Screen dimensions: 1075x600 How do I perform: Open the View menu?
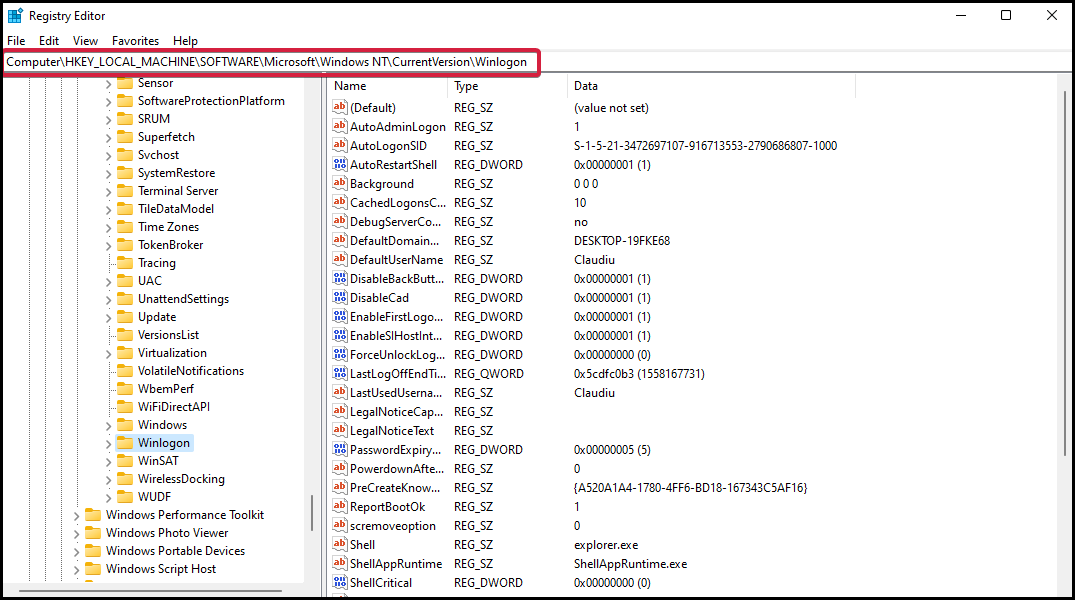[x=86, y=41]
